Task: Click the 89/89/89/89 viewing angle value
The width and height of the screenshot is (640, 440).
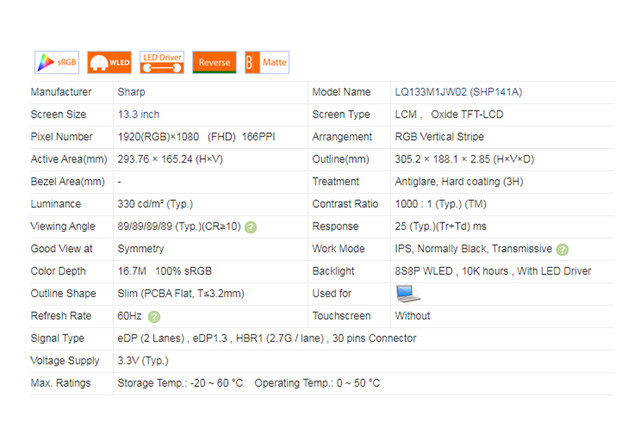Action: tap(179, 227)
